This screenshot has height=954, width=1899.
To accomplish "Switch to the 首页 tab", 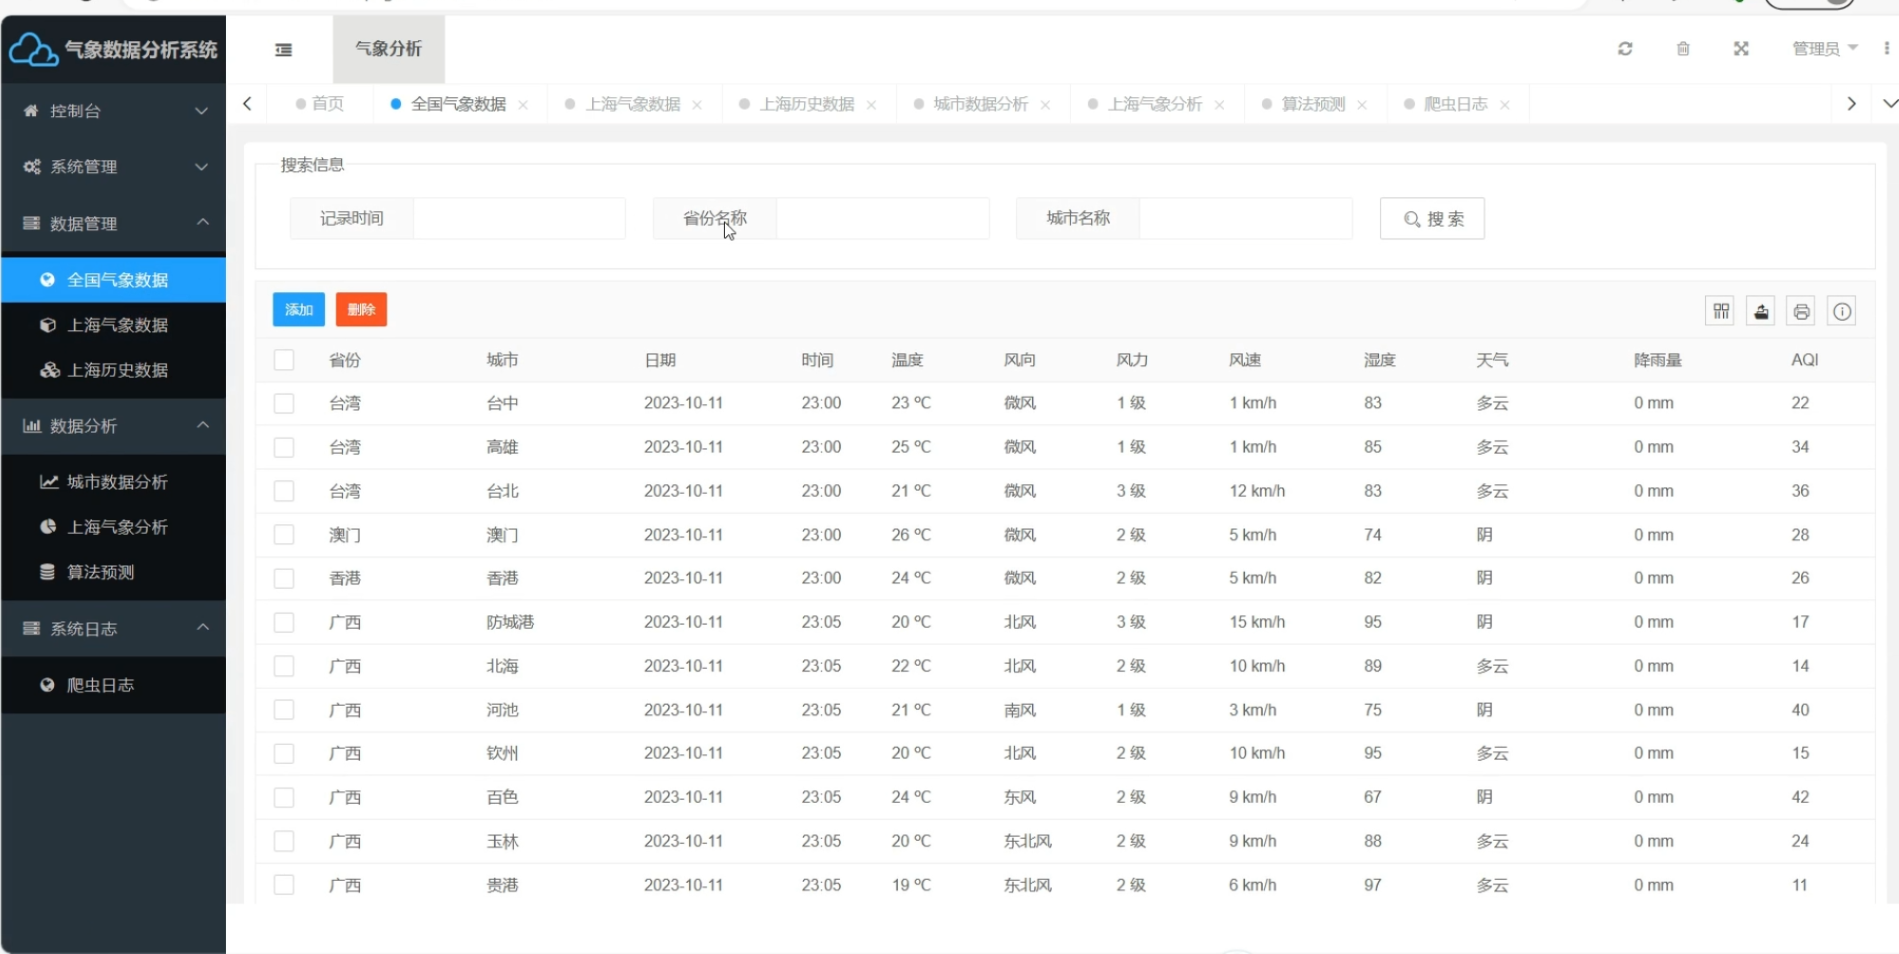I will (x=321, y=104).
